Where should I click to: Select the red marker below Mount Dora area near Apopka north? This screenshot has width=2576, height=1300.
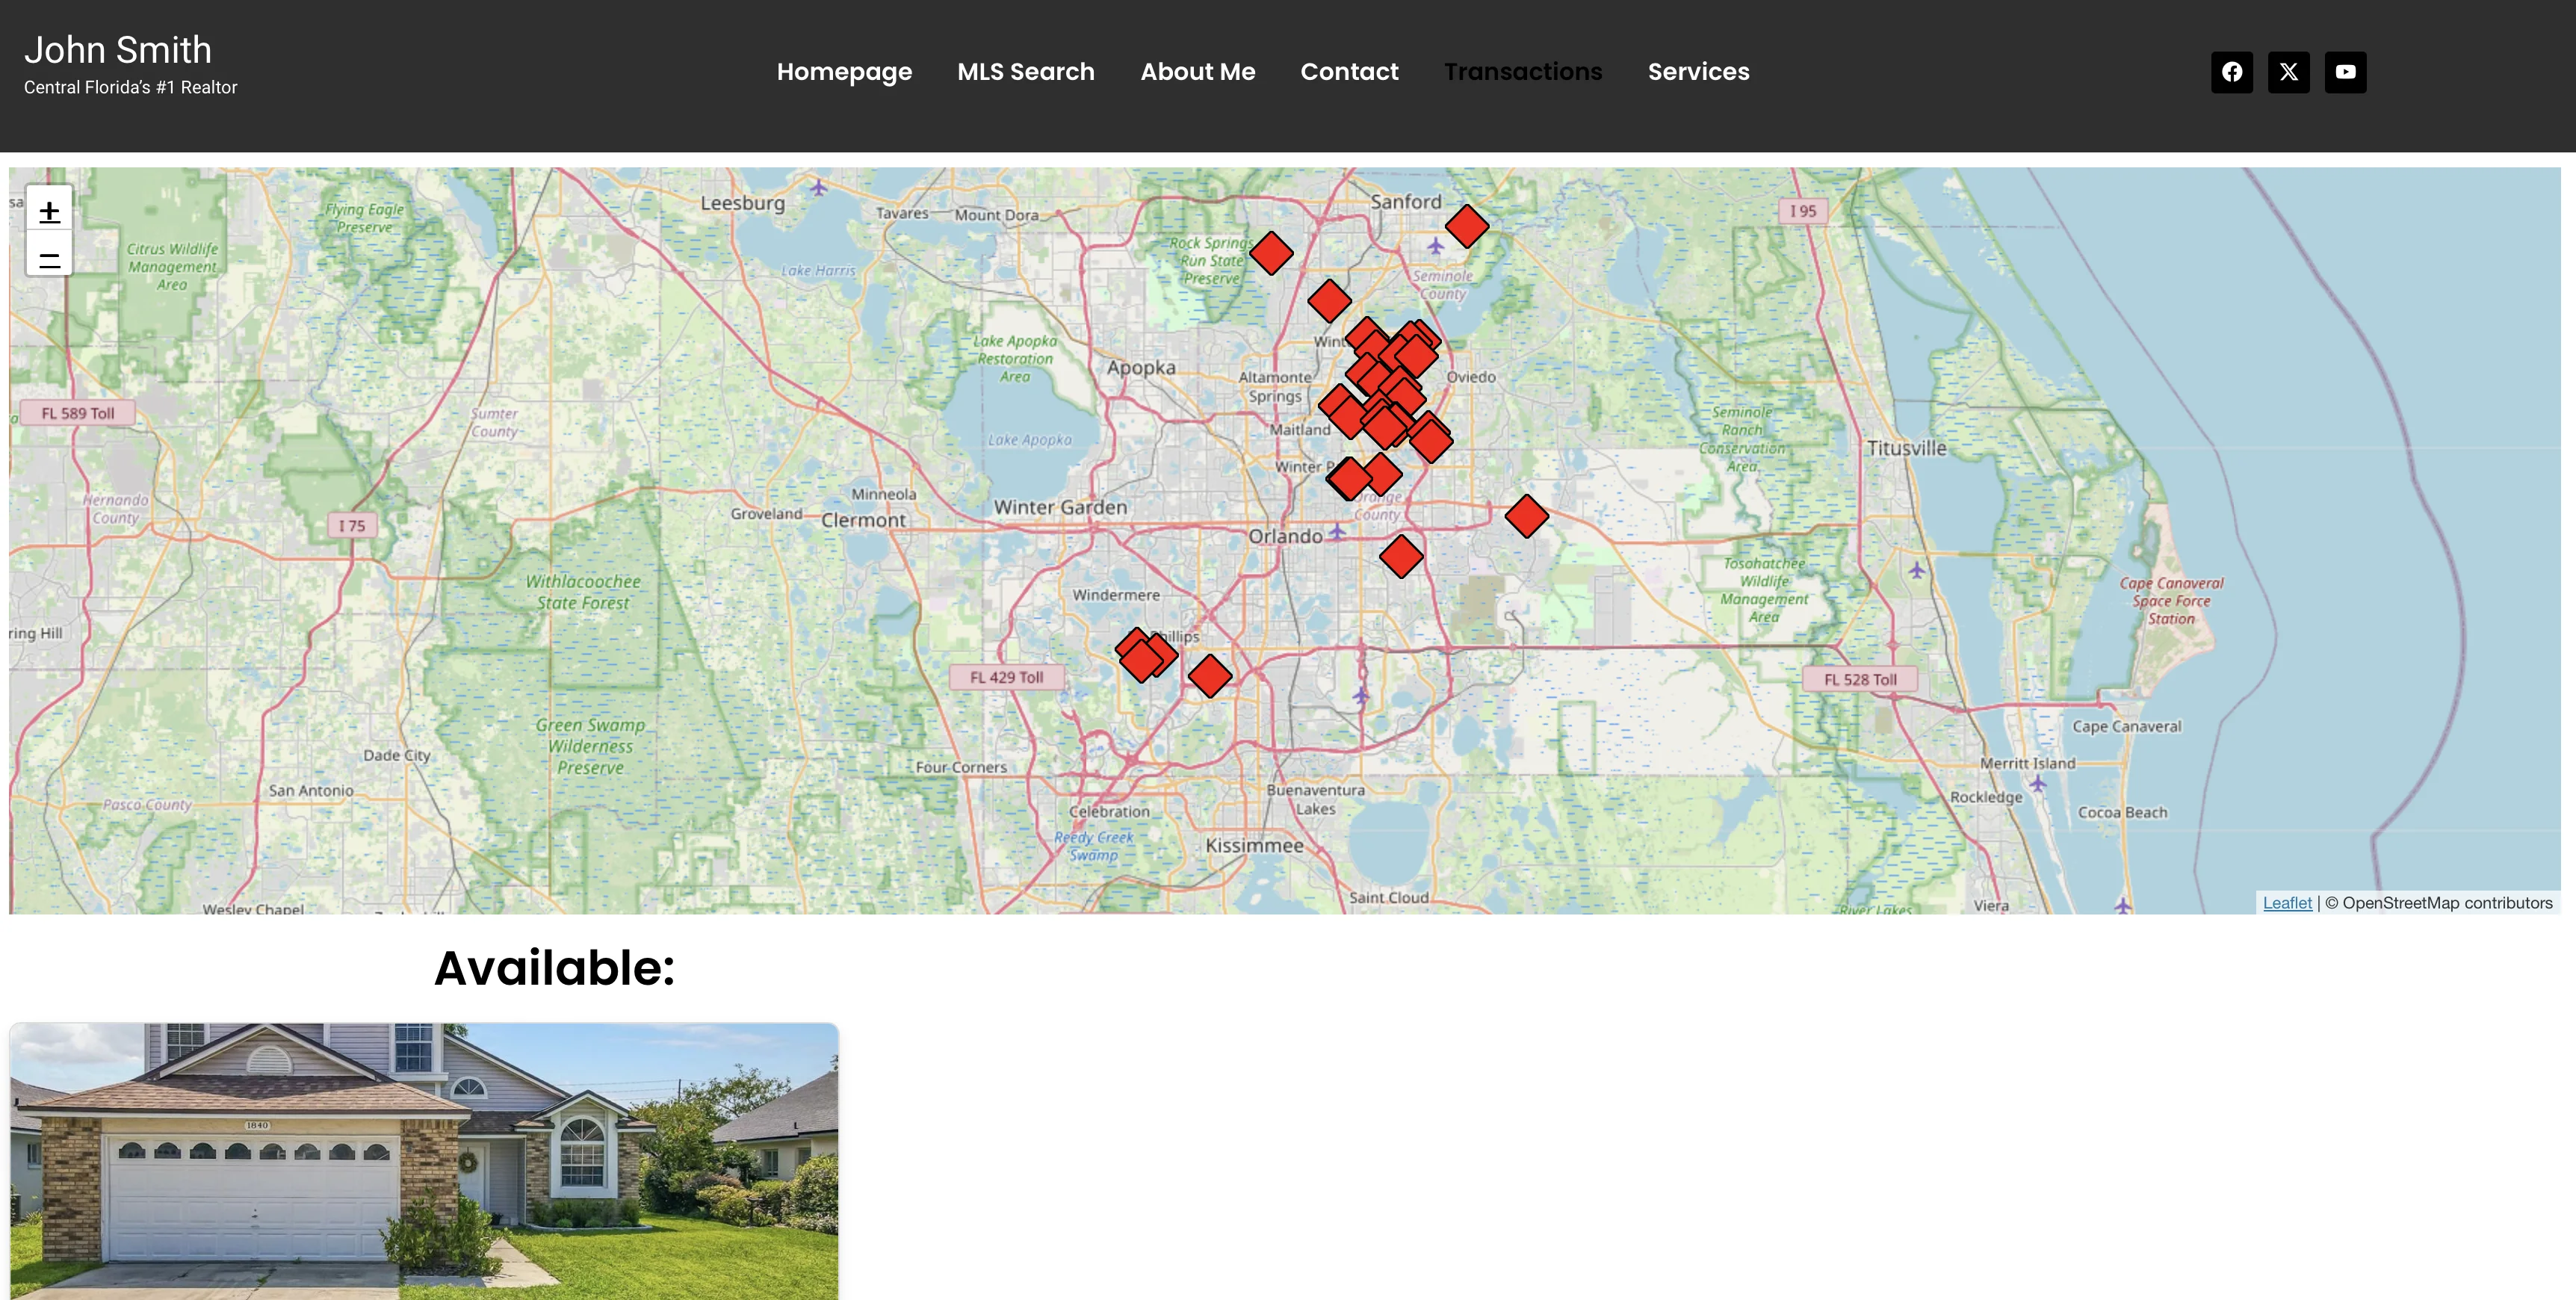tap(1330, 301)
